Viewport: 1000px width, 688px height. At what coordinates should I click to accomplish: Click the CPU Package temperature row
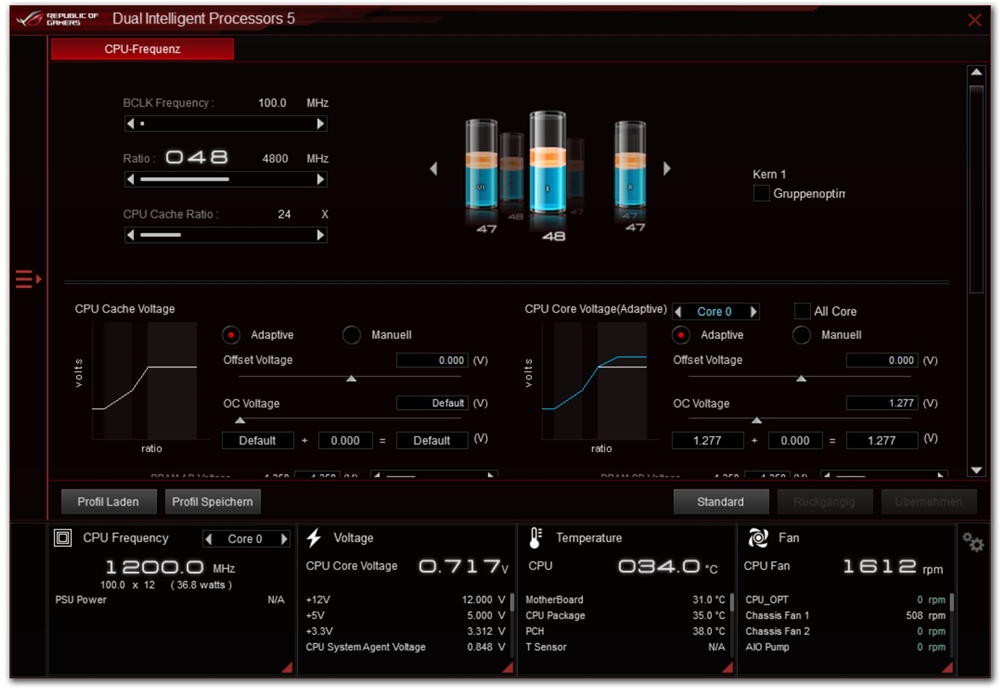coord(625,615)
